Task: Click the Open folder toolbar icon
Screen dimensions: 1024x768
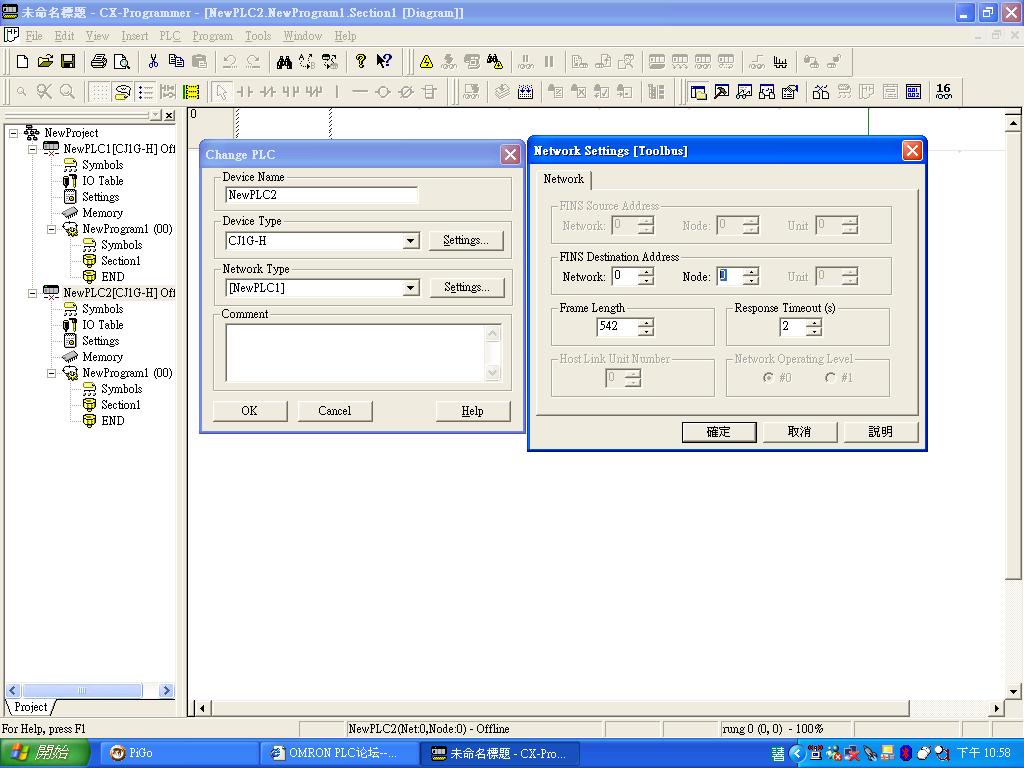Action: pos(45,61)
